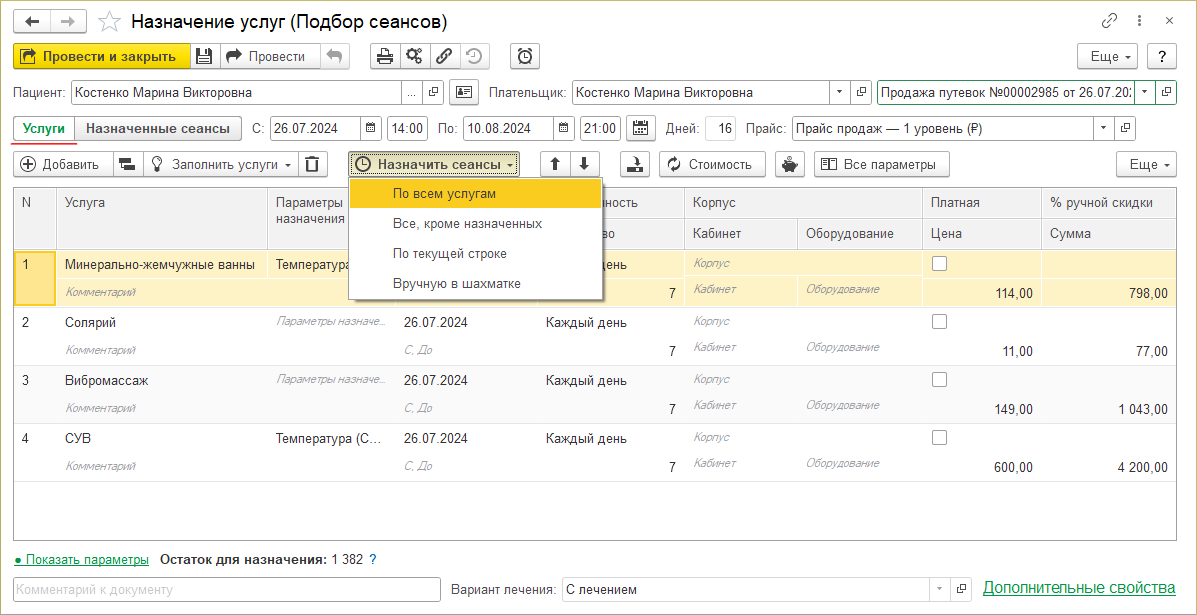Image resolution: width=1197 pixels, height=615 pixels.
Task: Open patient selection with the ellipsis button
Action: (x=412, y=92)
